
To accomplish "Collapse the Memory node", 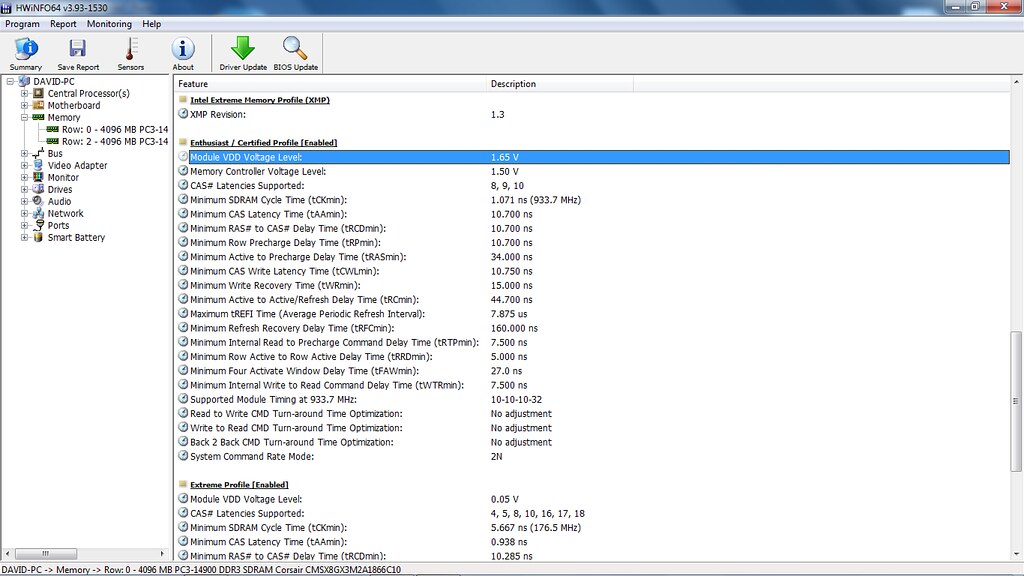I will [24, 118].
